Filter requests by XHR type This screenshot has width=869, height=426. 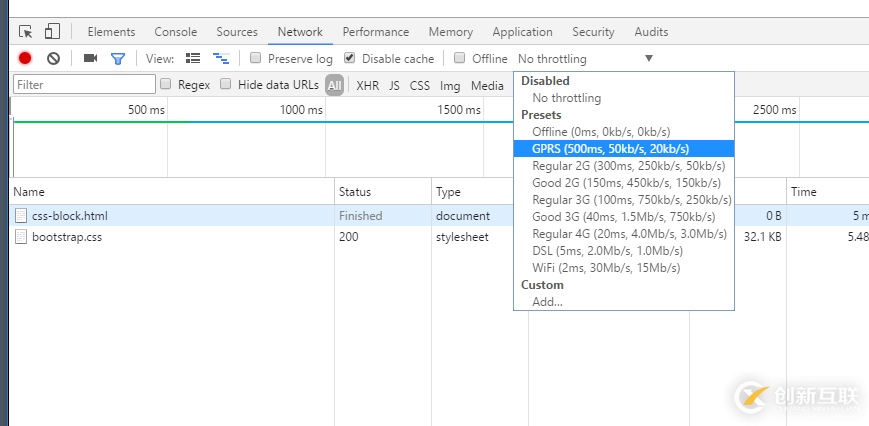click(x=367, y=86)
